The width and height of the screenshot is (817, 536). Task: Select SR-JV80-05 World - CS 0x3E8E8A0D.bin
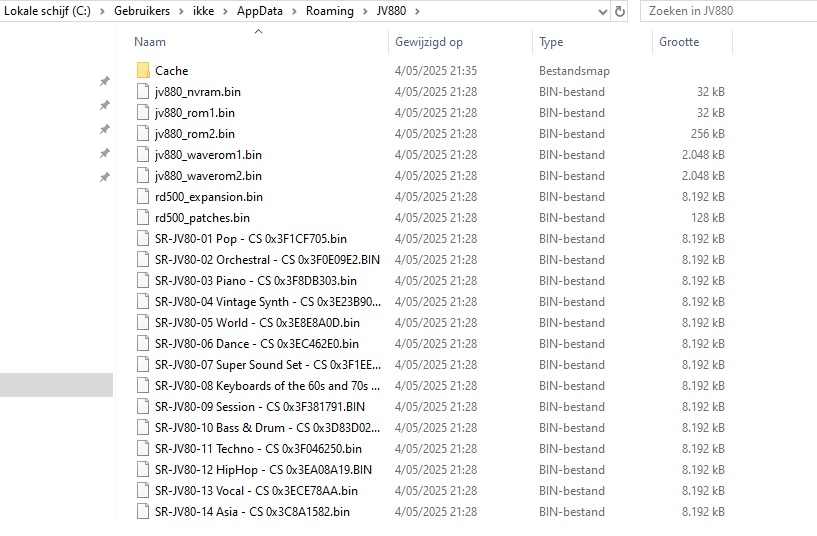257,322
